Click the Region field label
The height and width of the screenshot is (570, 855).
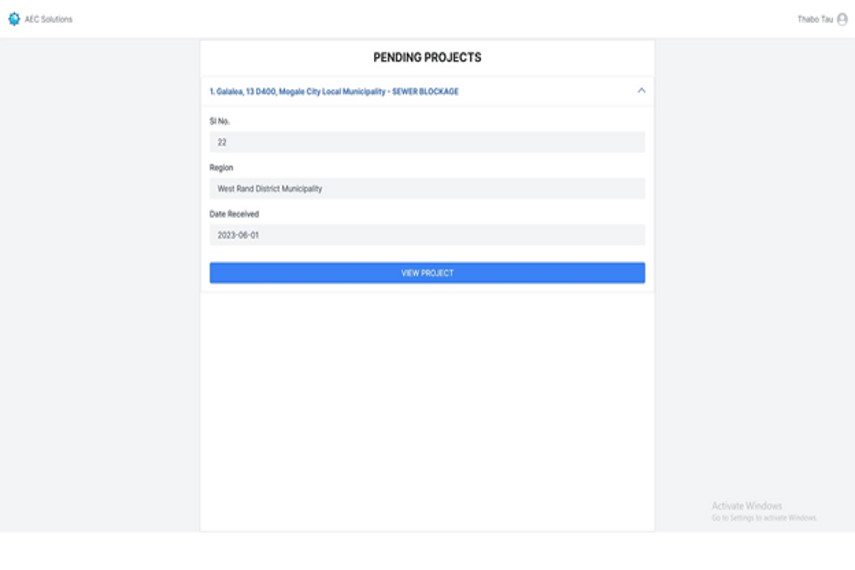click(221, 167)
